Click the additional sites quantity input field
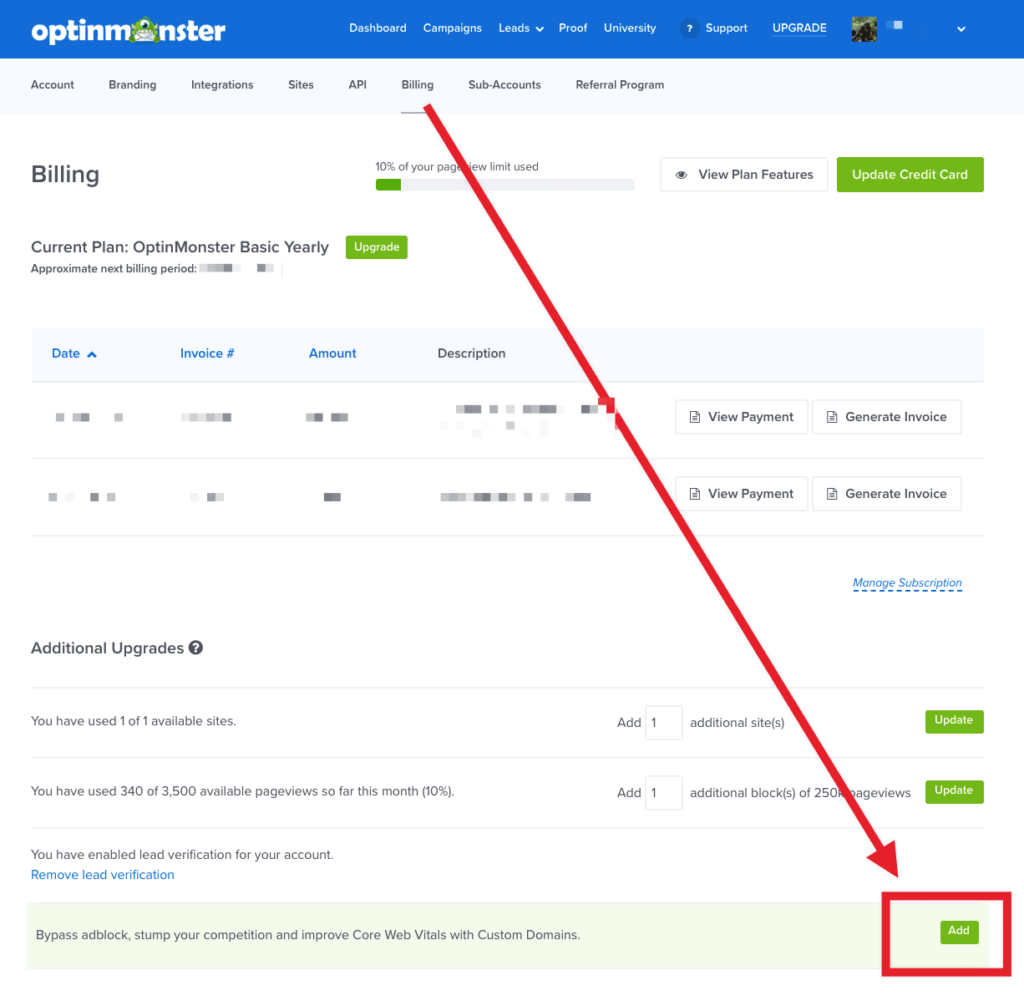Image resolution: width=1024 pixels, height=1001 pixels. click(x=664, y=722)
